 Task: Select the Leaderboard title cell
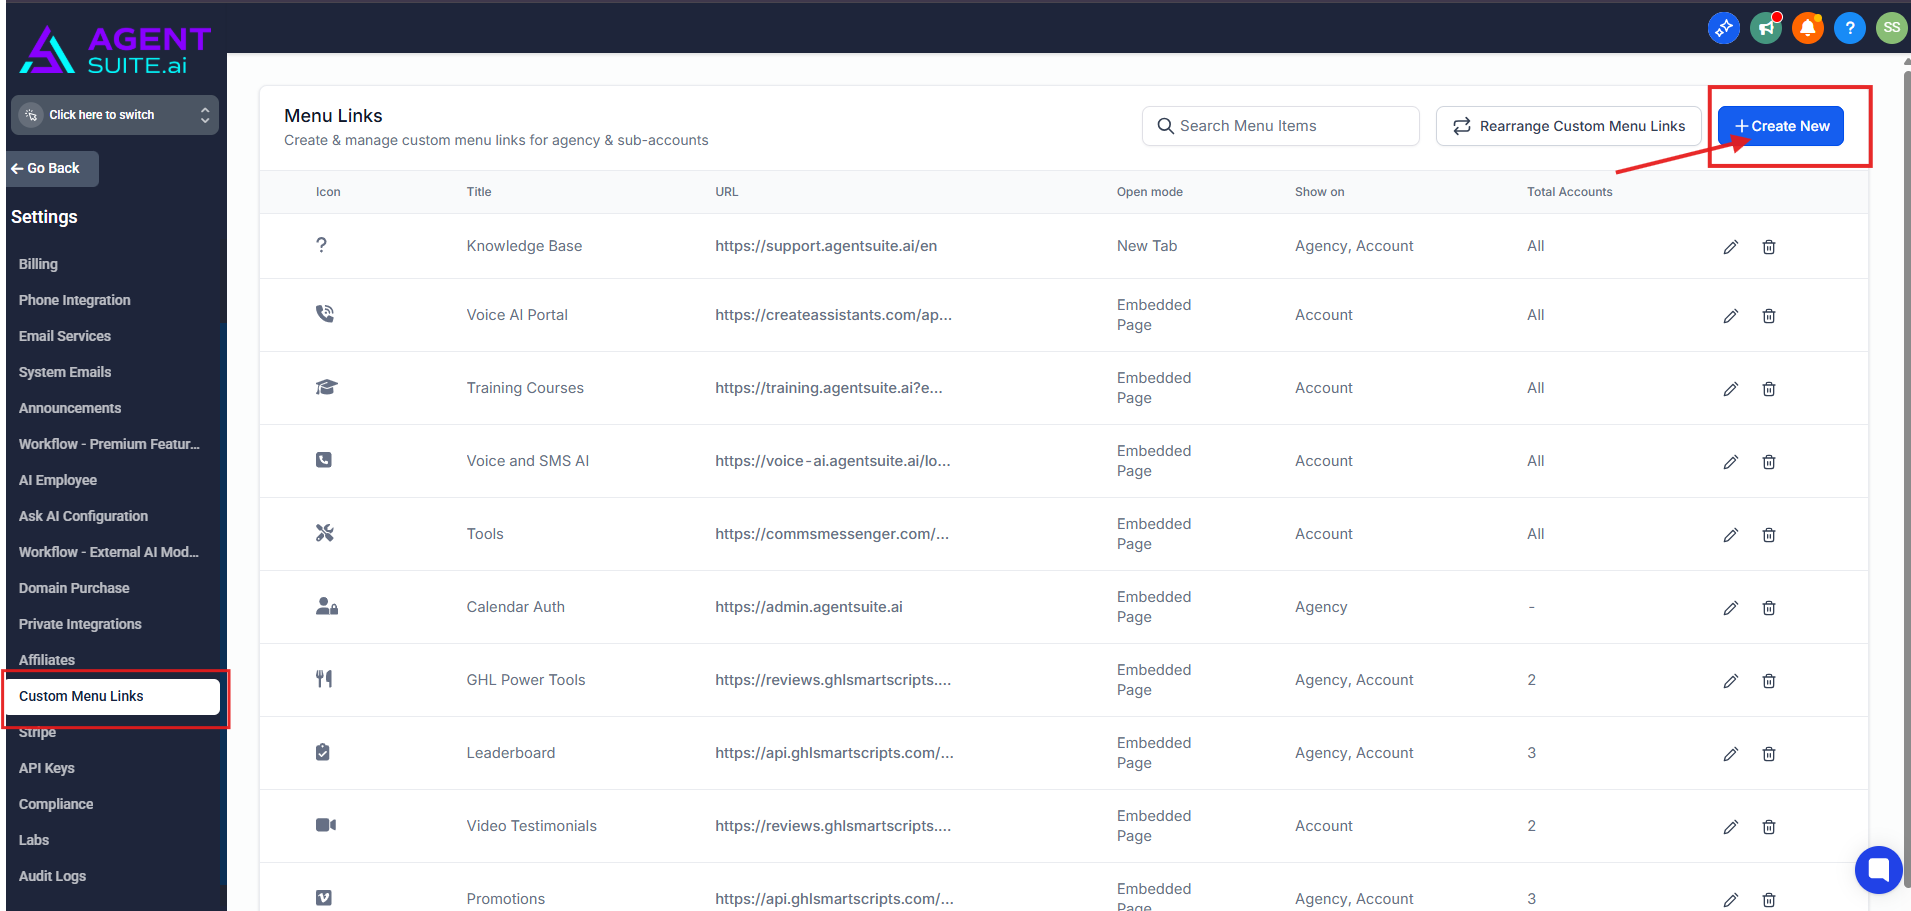pyautogui.click(x=511, y=753)
